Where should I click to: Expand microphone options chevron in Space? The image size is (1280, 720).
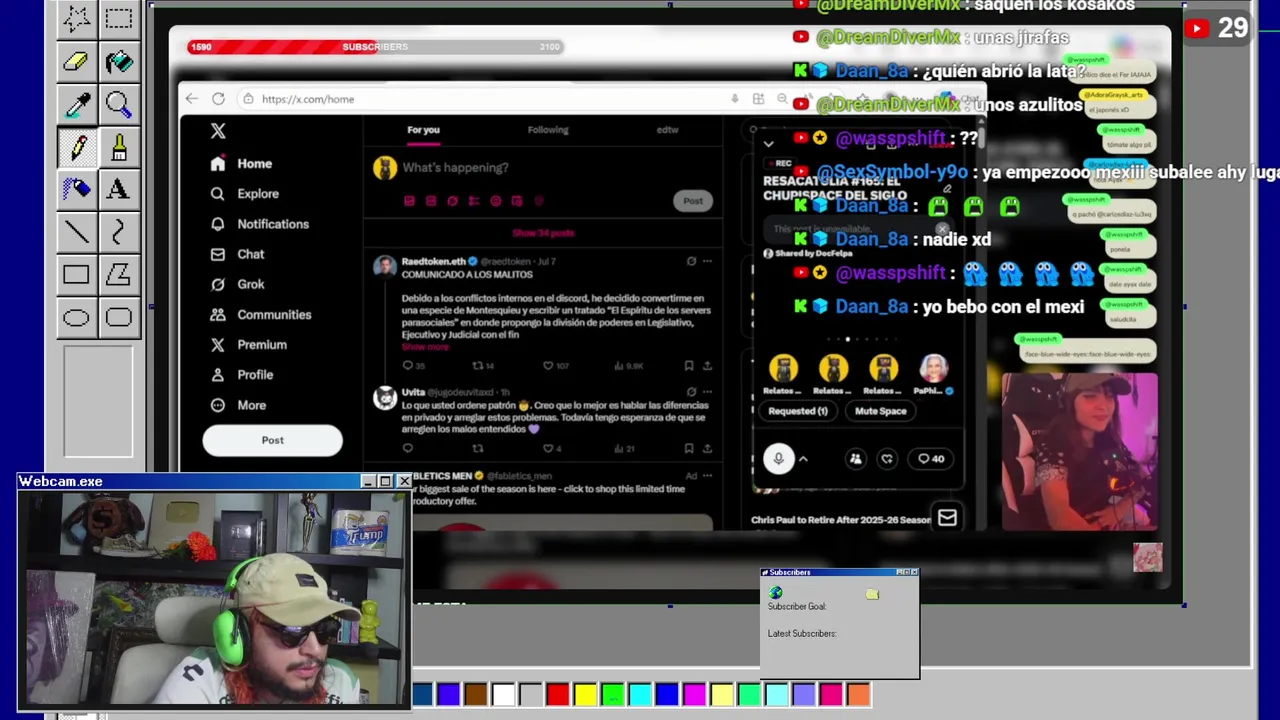(x=802, y=459)
